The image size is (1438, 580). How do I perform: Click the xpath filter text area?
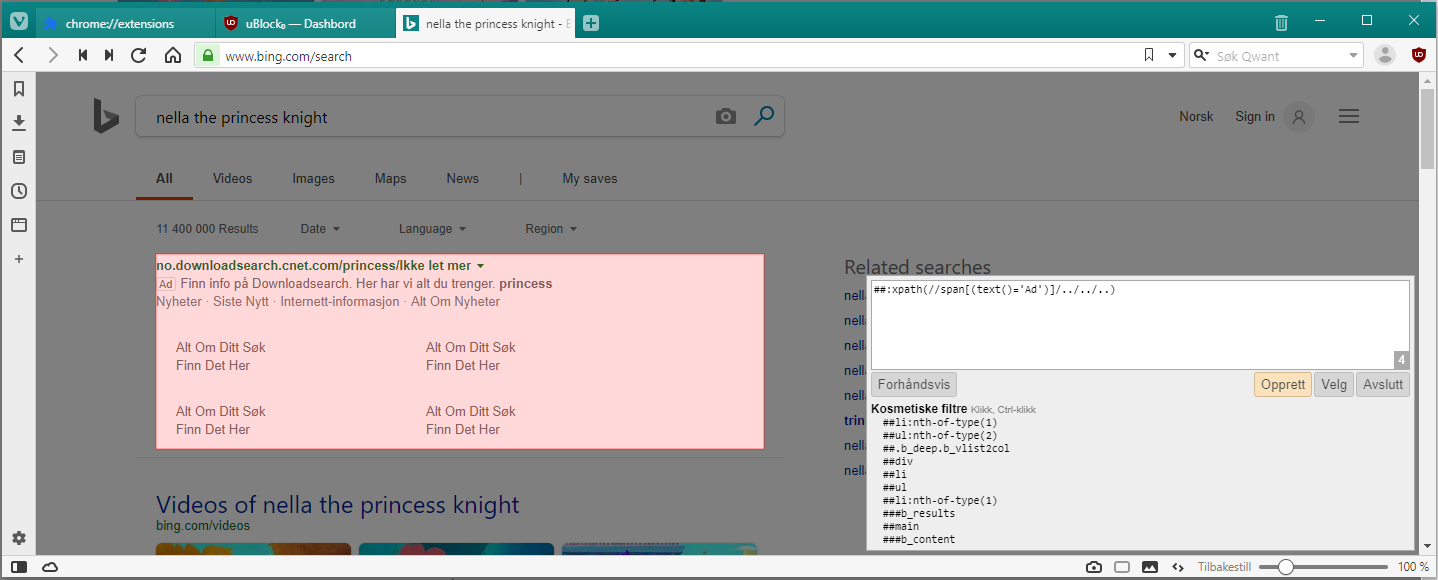(1140, 325)
